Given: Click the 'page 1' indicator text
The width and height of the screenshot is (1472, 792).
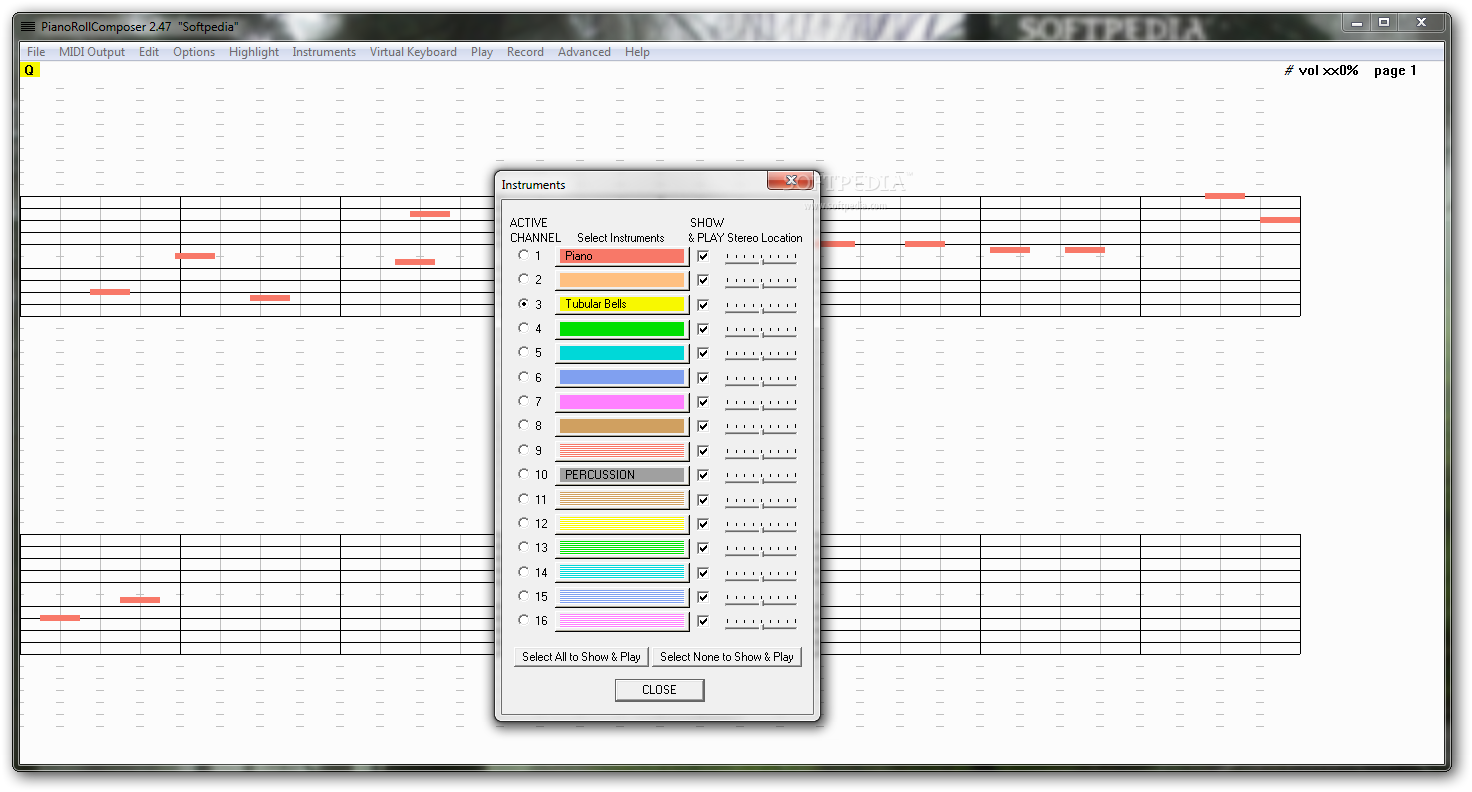Looking at the screenshot, I should pyautogui.click(x=1395, y=70).
